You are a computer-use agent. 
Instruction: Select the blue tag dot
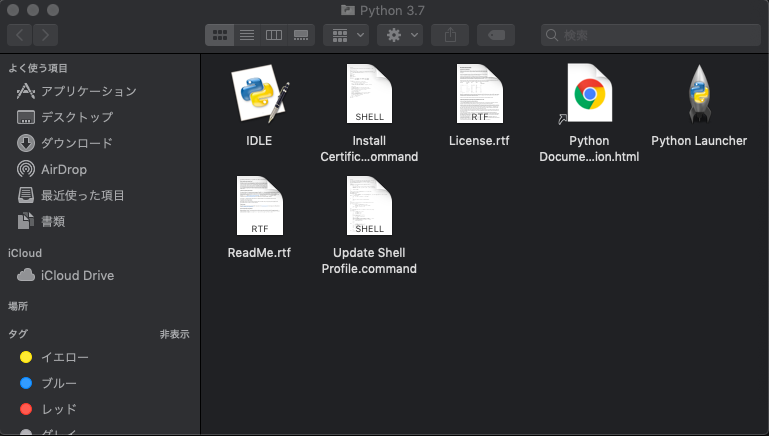click(x=26, y=383)
